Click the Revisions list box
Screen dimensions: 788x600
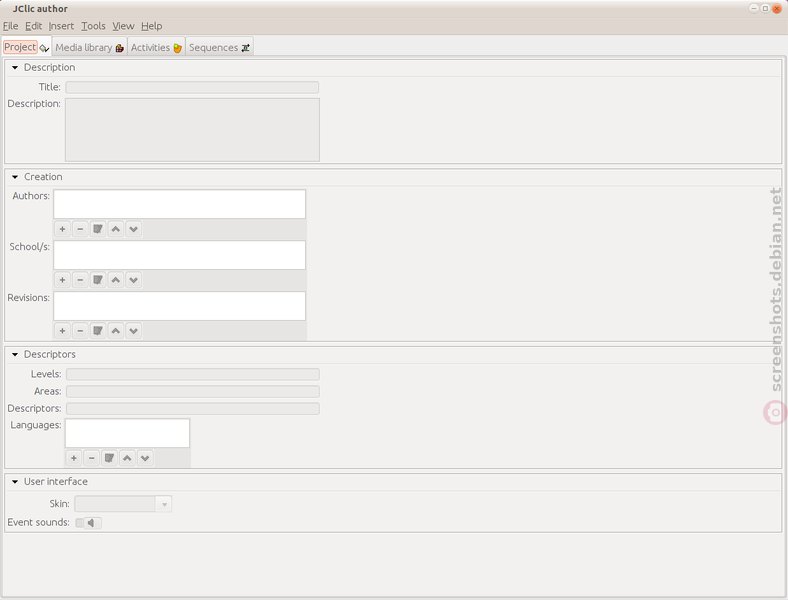coord(179,306)
